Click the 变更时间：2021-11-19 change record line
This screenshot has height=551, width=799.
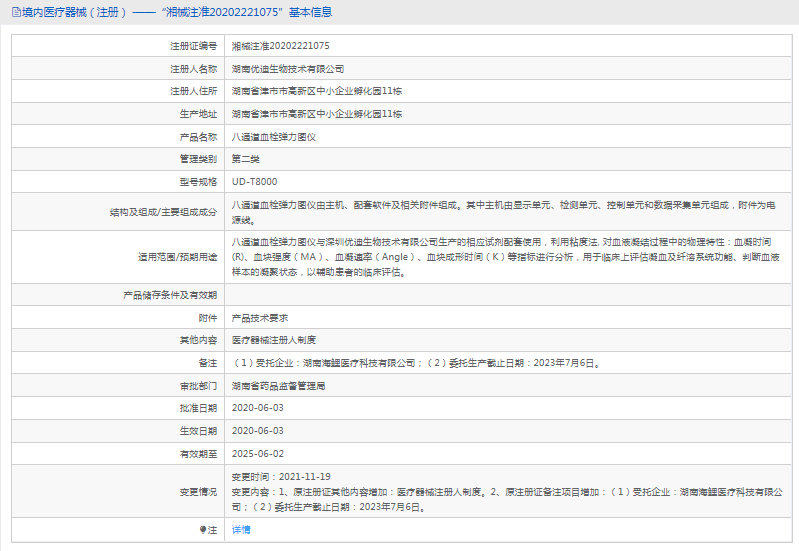coord(280,477)
